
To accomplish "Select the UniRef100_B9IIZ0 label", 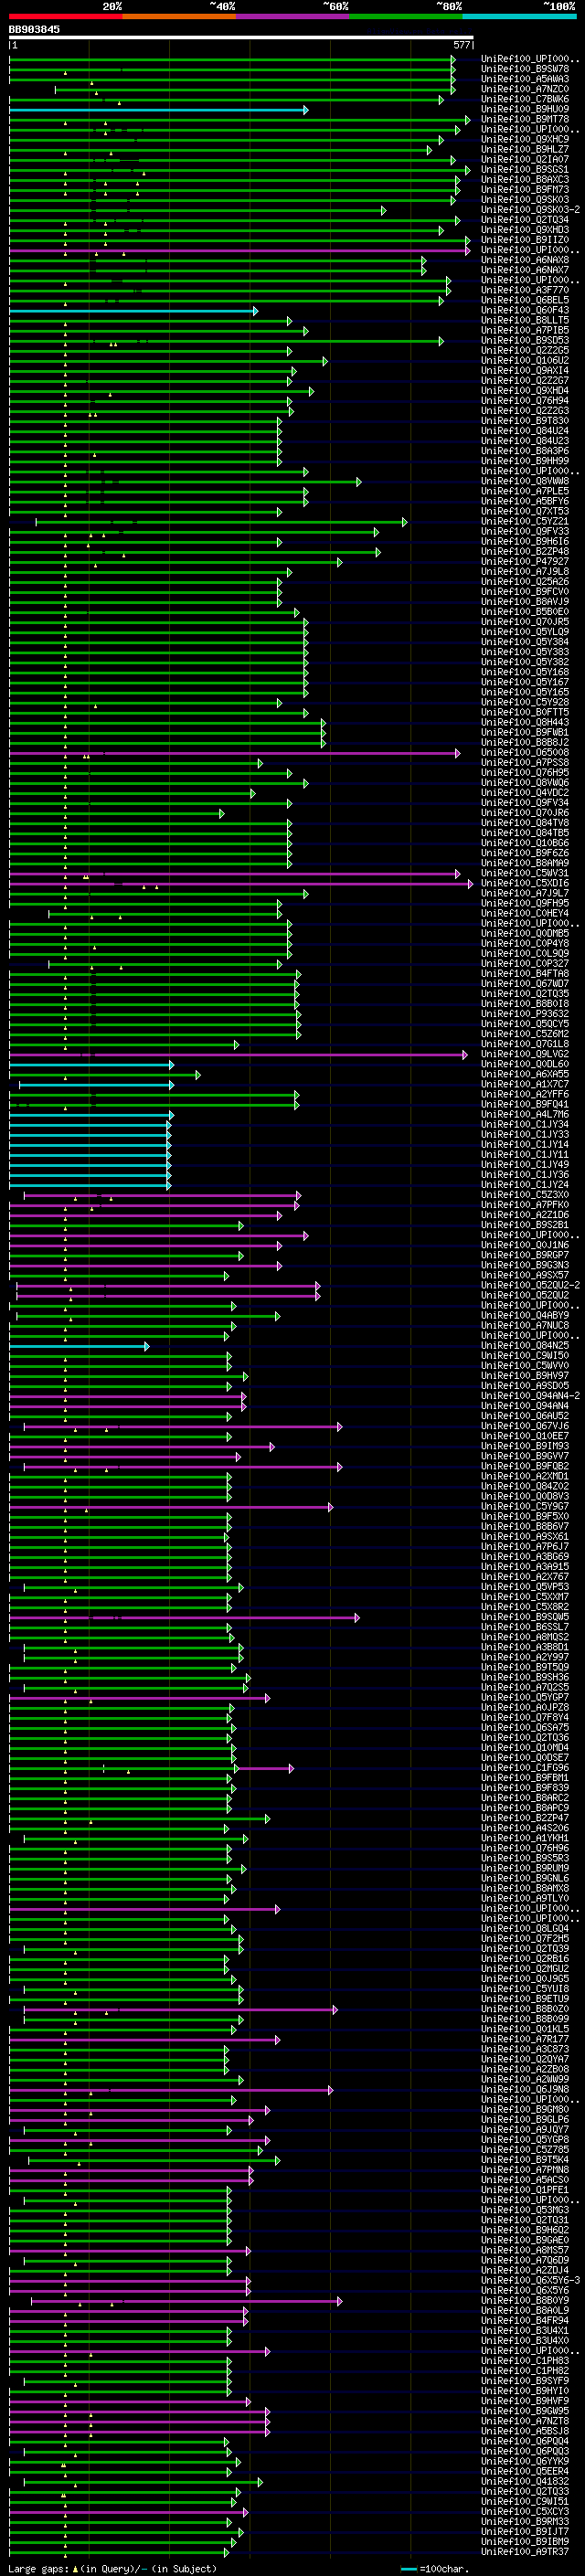I will [x=525, y=239].
